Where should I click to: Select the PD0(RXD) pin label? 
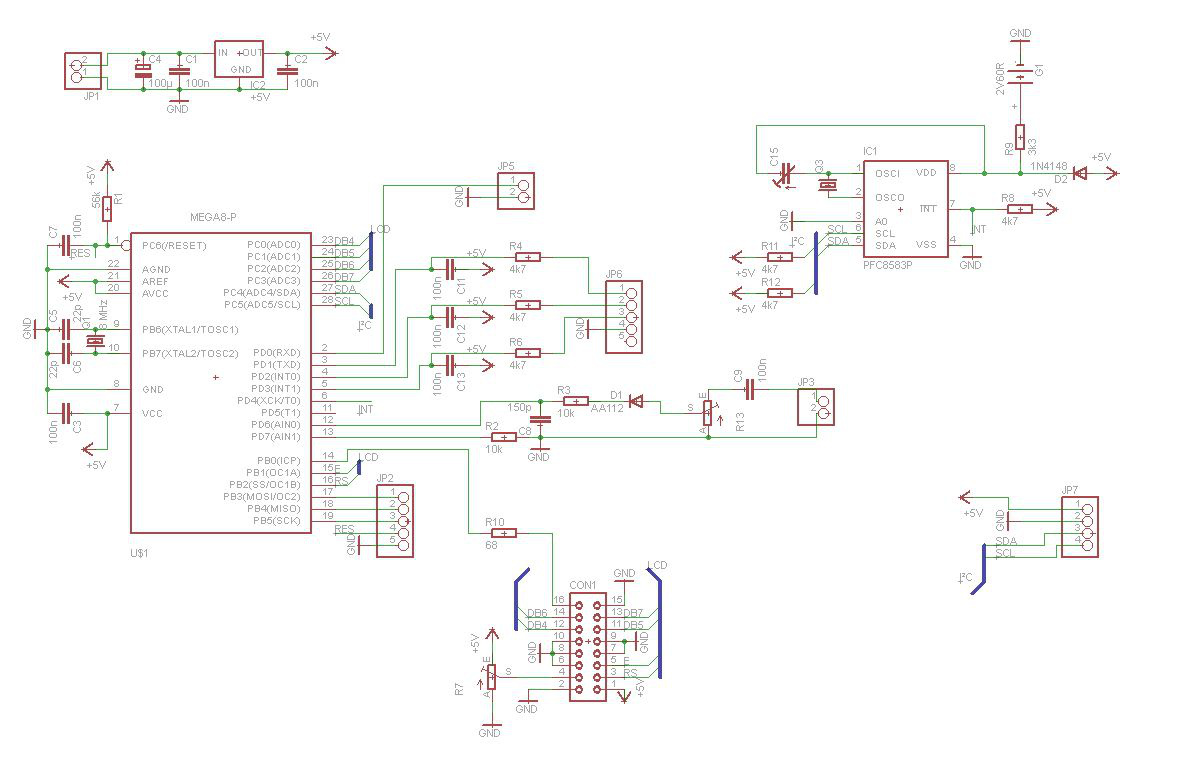(x=276, y=352)
